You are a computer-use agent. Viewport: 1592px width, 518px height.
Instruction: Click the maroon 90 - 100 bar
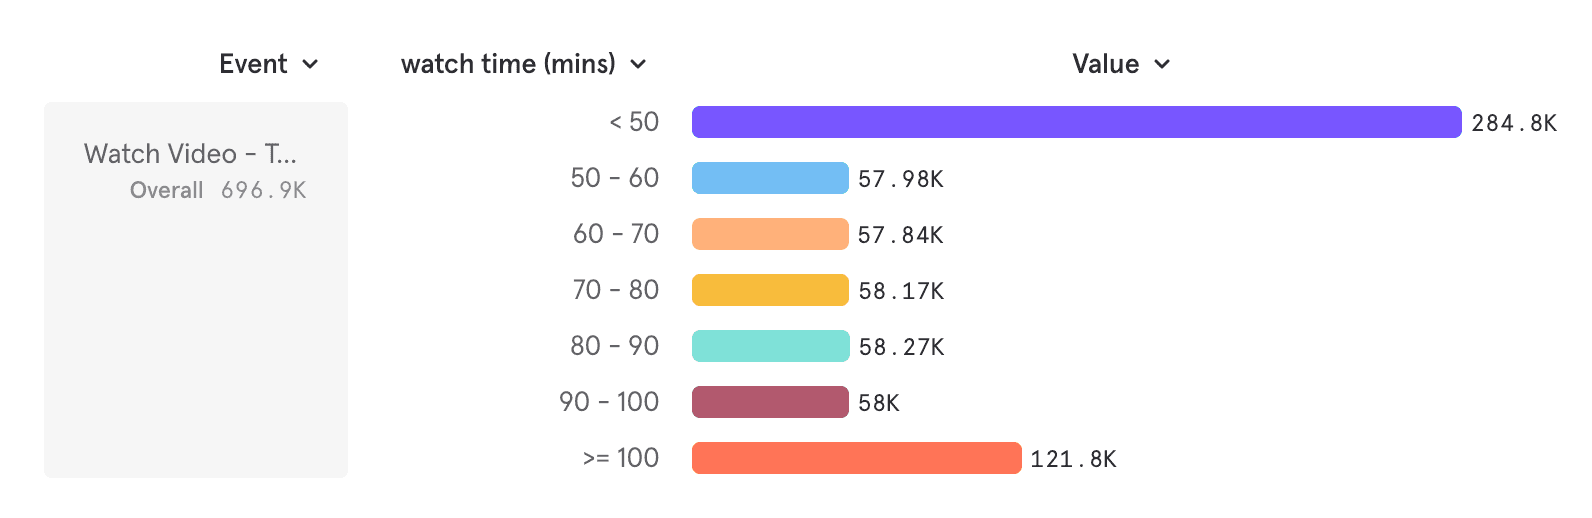pos(770,402)
